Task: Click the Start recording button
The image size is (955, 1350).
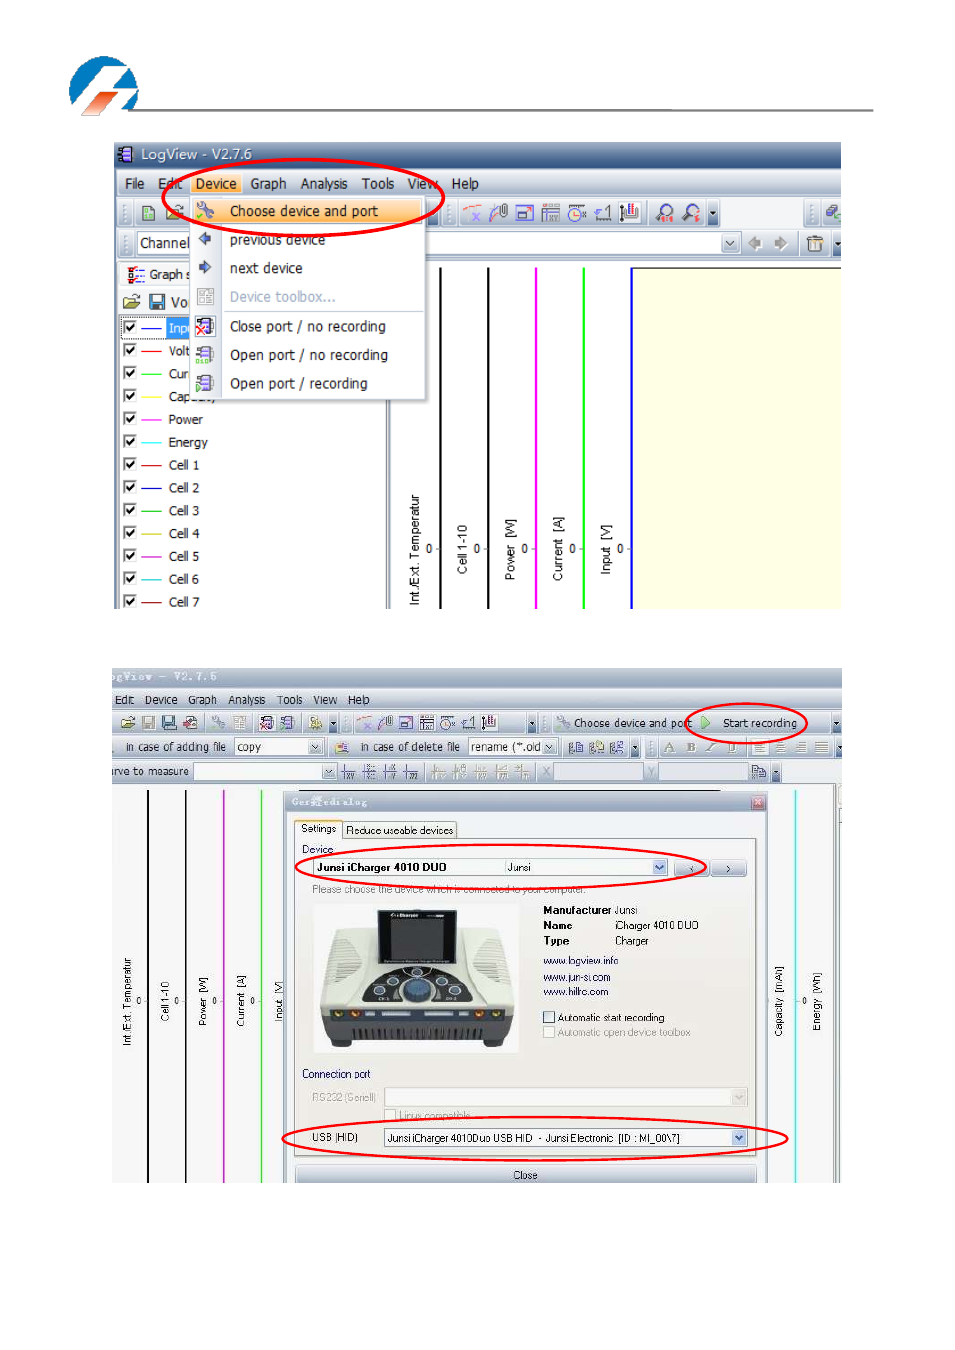Action: [750, 723]
